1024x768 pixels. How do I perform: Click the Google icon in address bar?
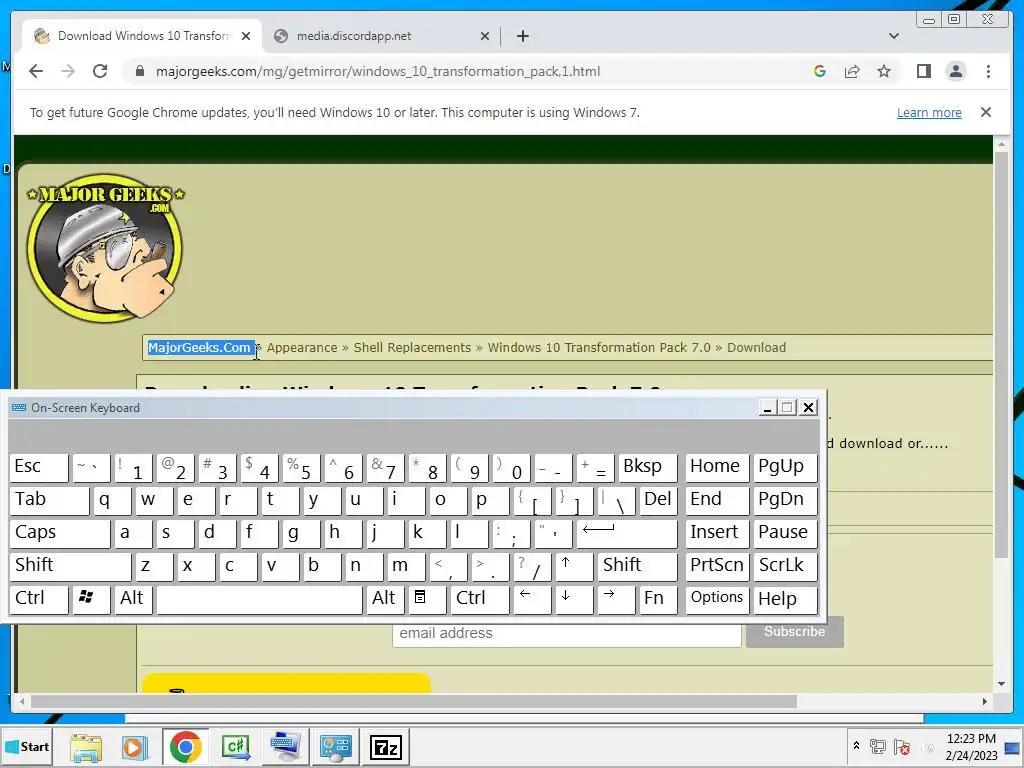820,71
